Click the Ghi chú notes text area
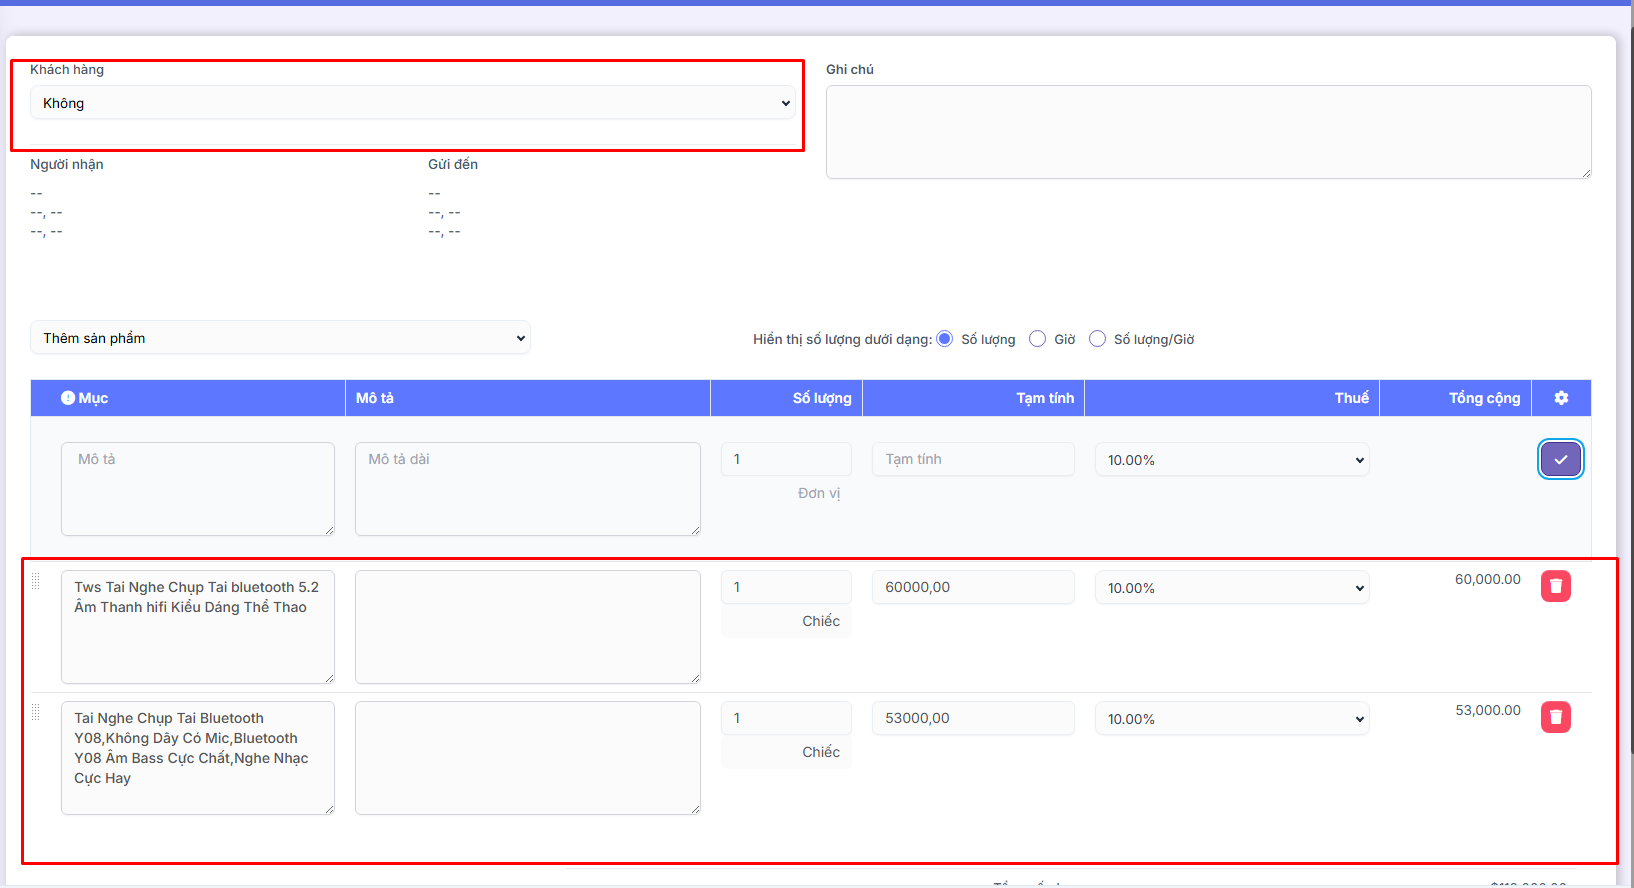The image size is (1634, 888). pos(1207,132)
